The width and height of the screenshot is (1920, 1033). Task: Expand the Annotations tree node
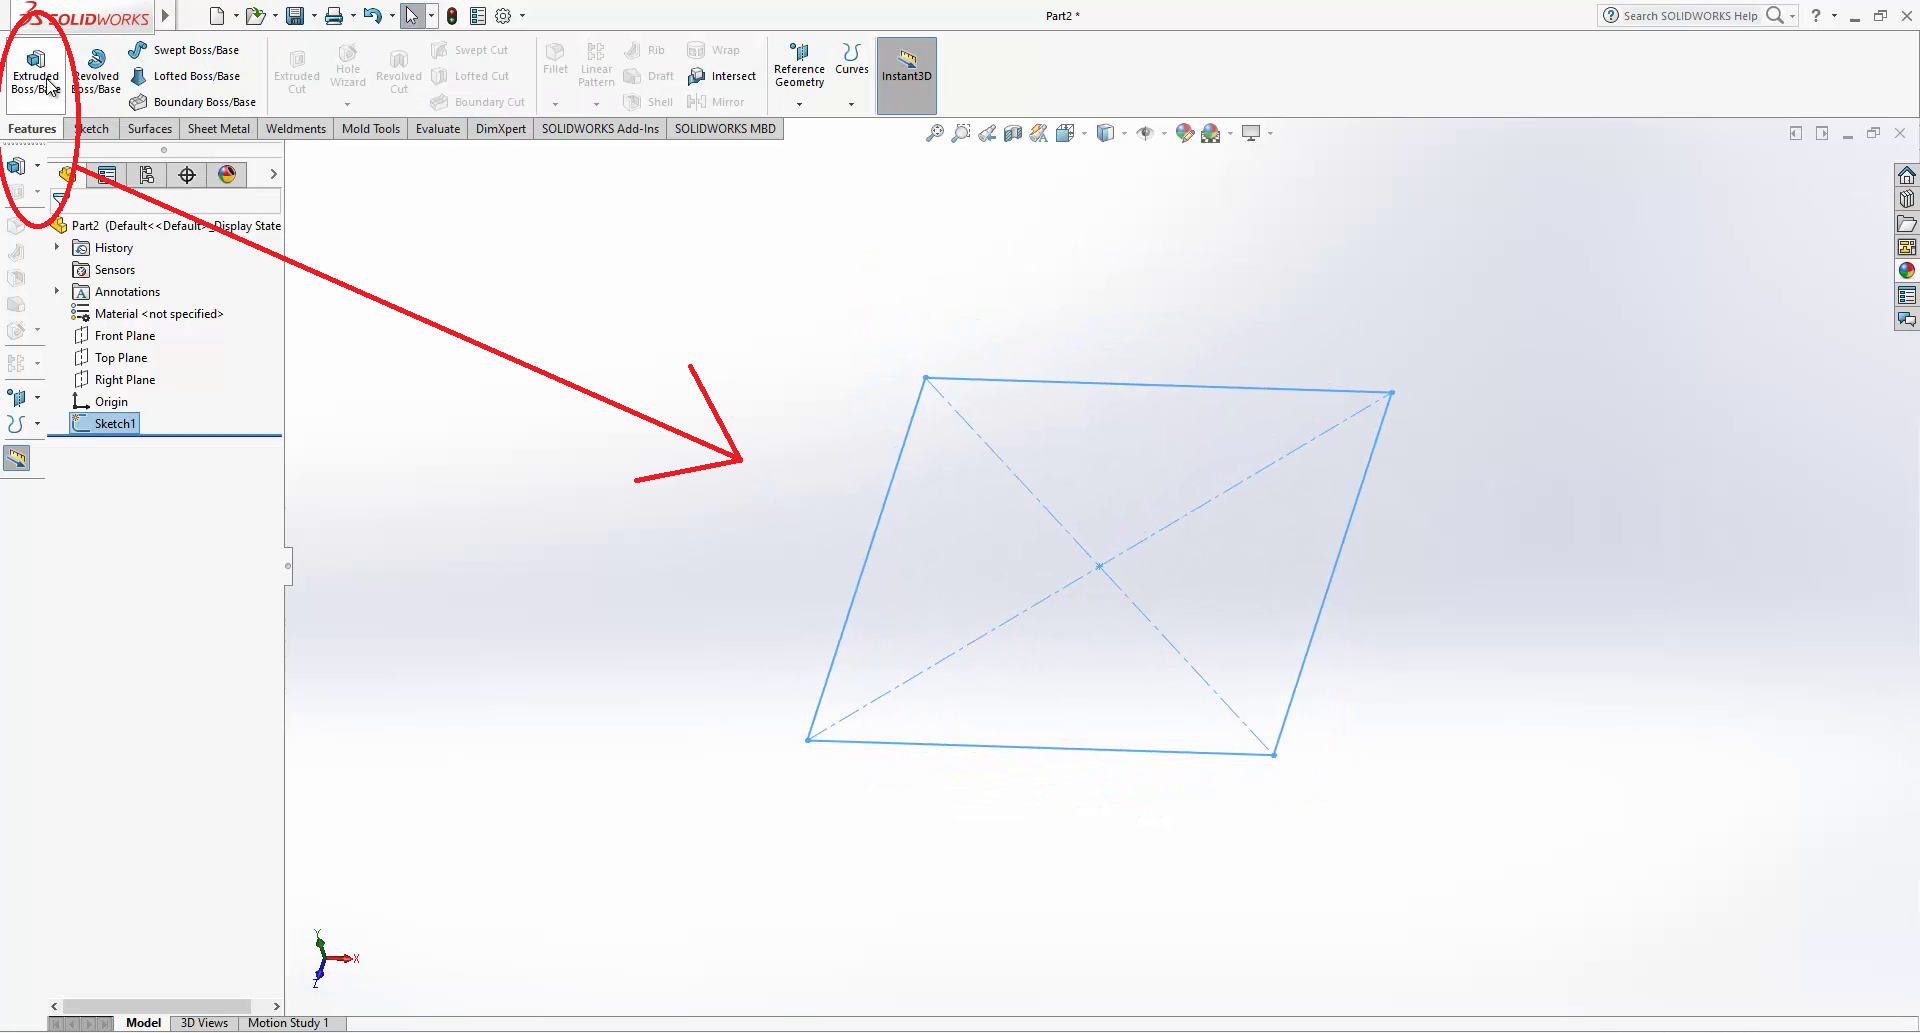click(x=57, y=291)
